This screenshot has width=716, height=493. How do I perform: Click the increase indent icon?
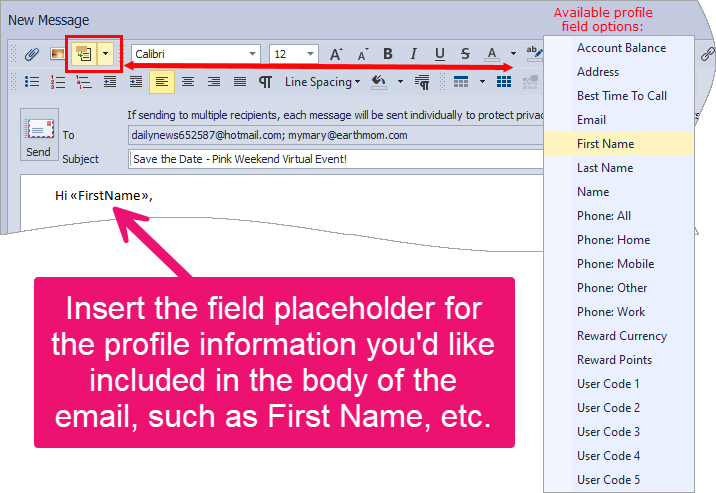click(x=136, y=82)
